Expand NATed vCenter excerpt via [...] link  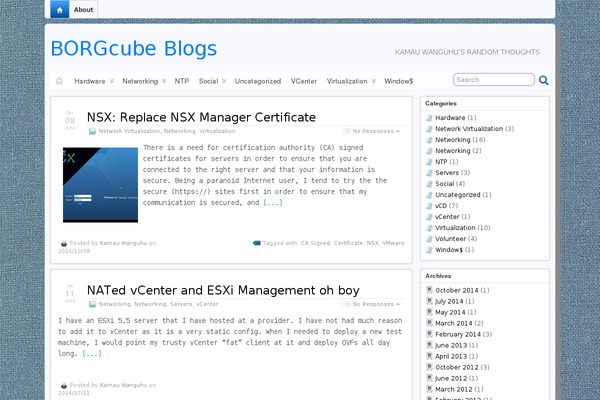92,353
